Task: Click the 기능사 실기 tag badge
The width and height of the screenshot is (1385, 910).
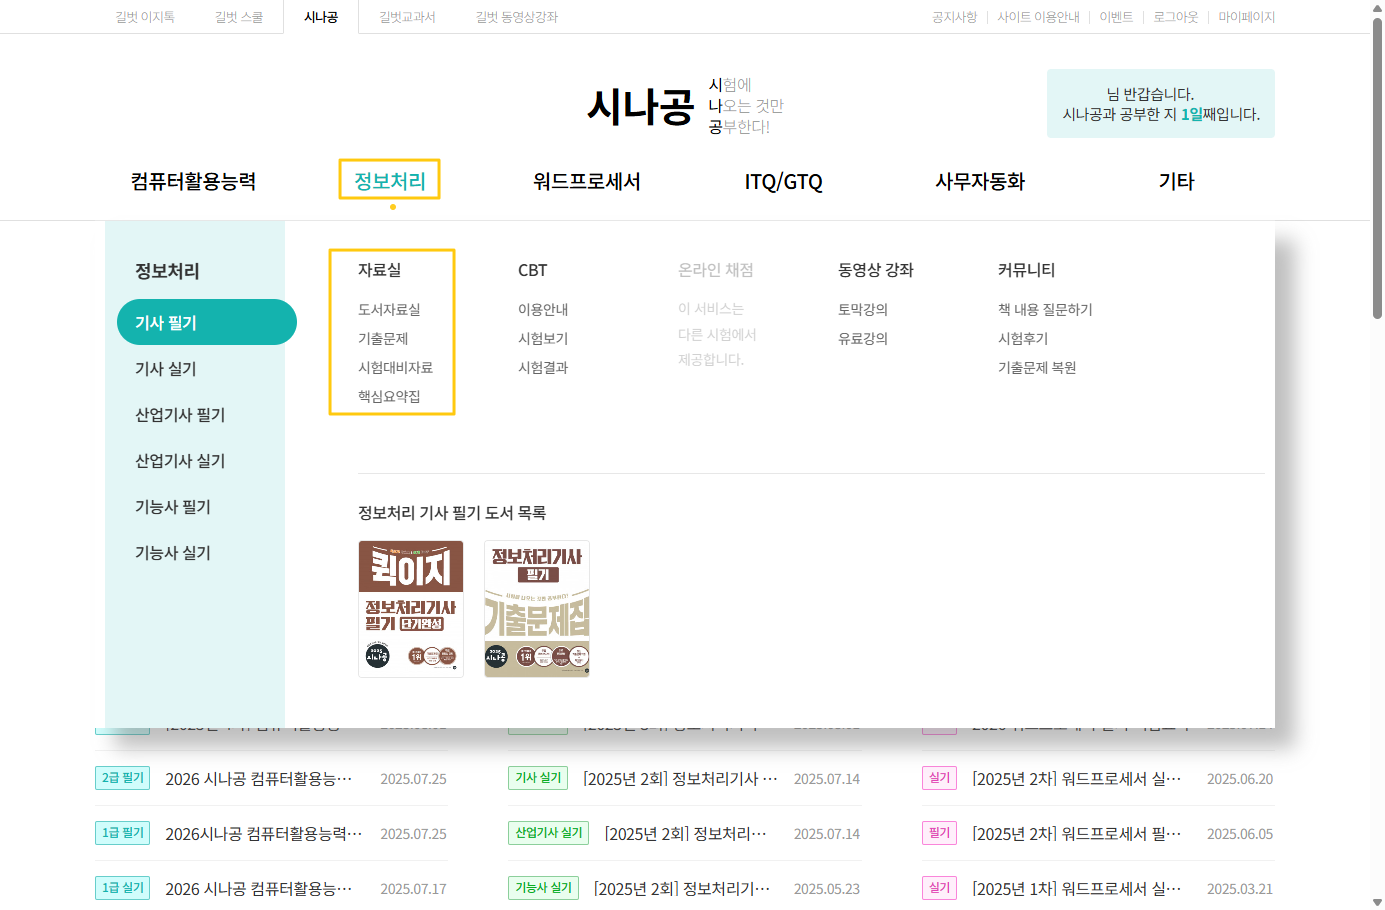Action: point(543,888)
